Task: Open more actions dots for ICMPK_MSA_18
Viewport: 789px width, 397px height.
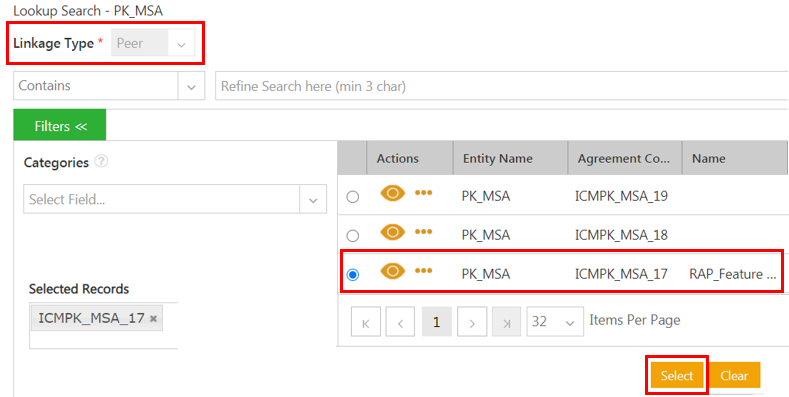Action: click(423, 231)
